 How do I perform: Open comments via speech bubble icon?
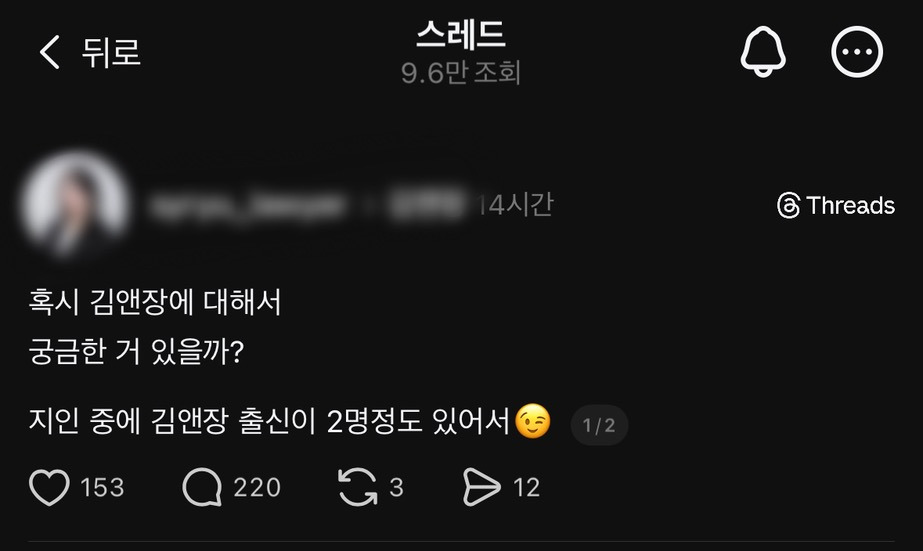tap(202, 487)
